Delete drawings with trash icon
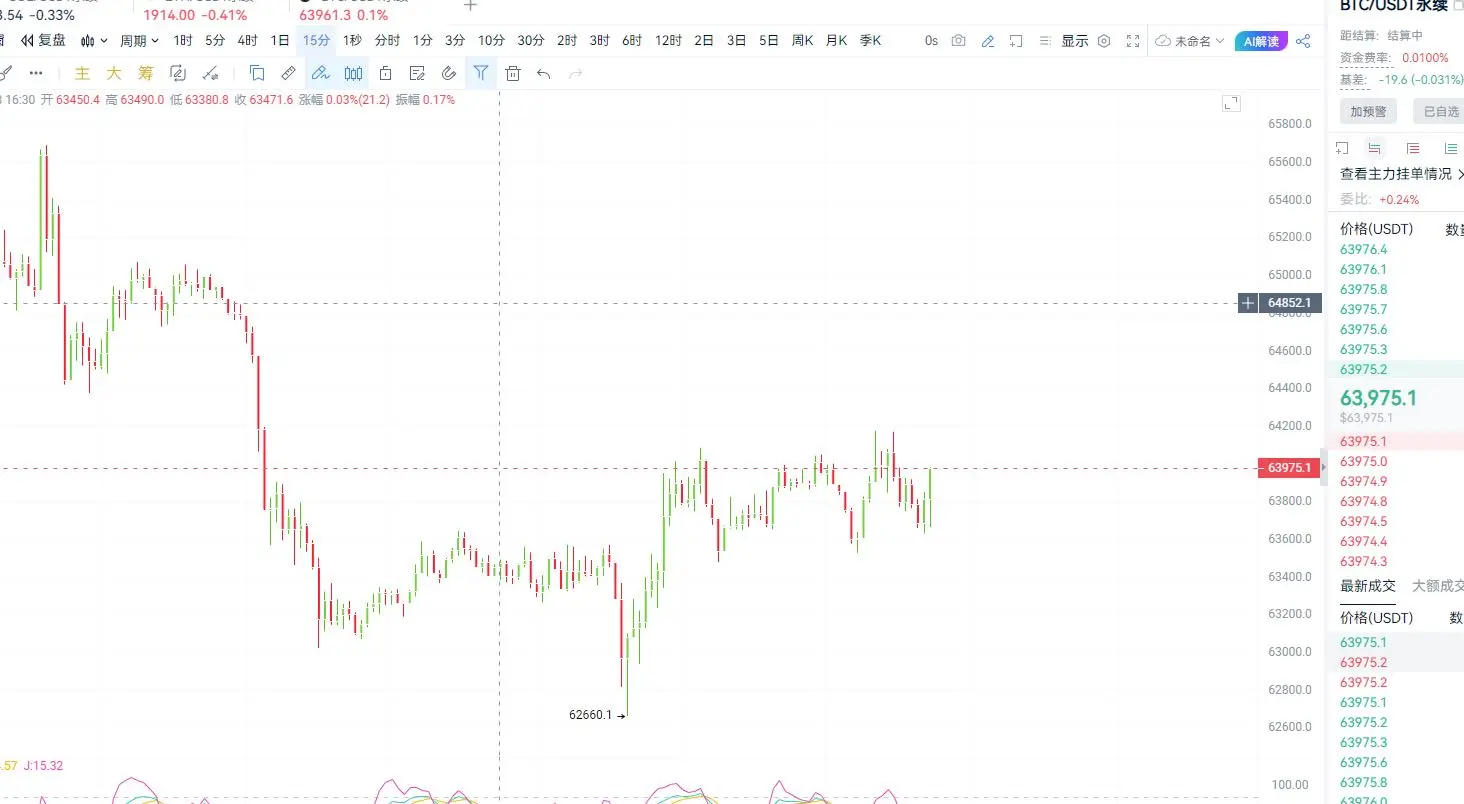1464x804 pixels. 513,73
